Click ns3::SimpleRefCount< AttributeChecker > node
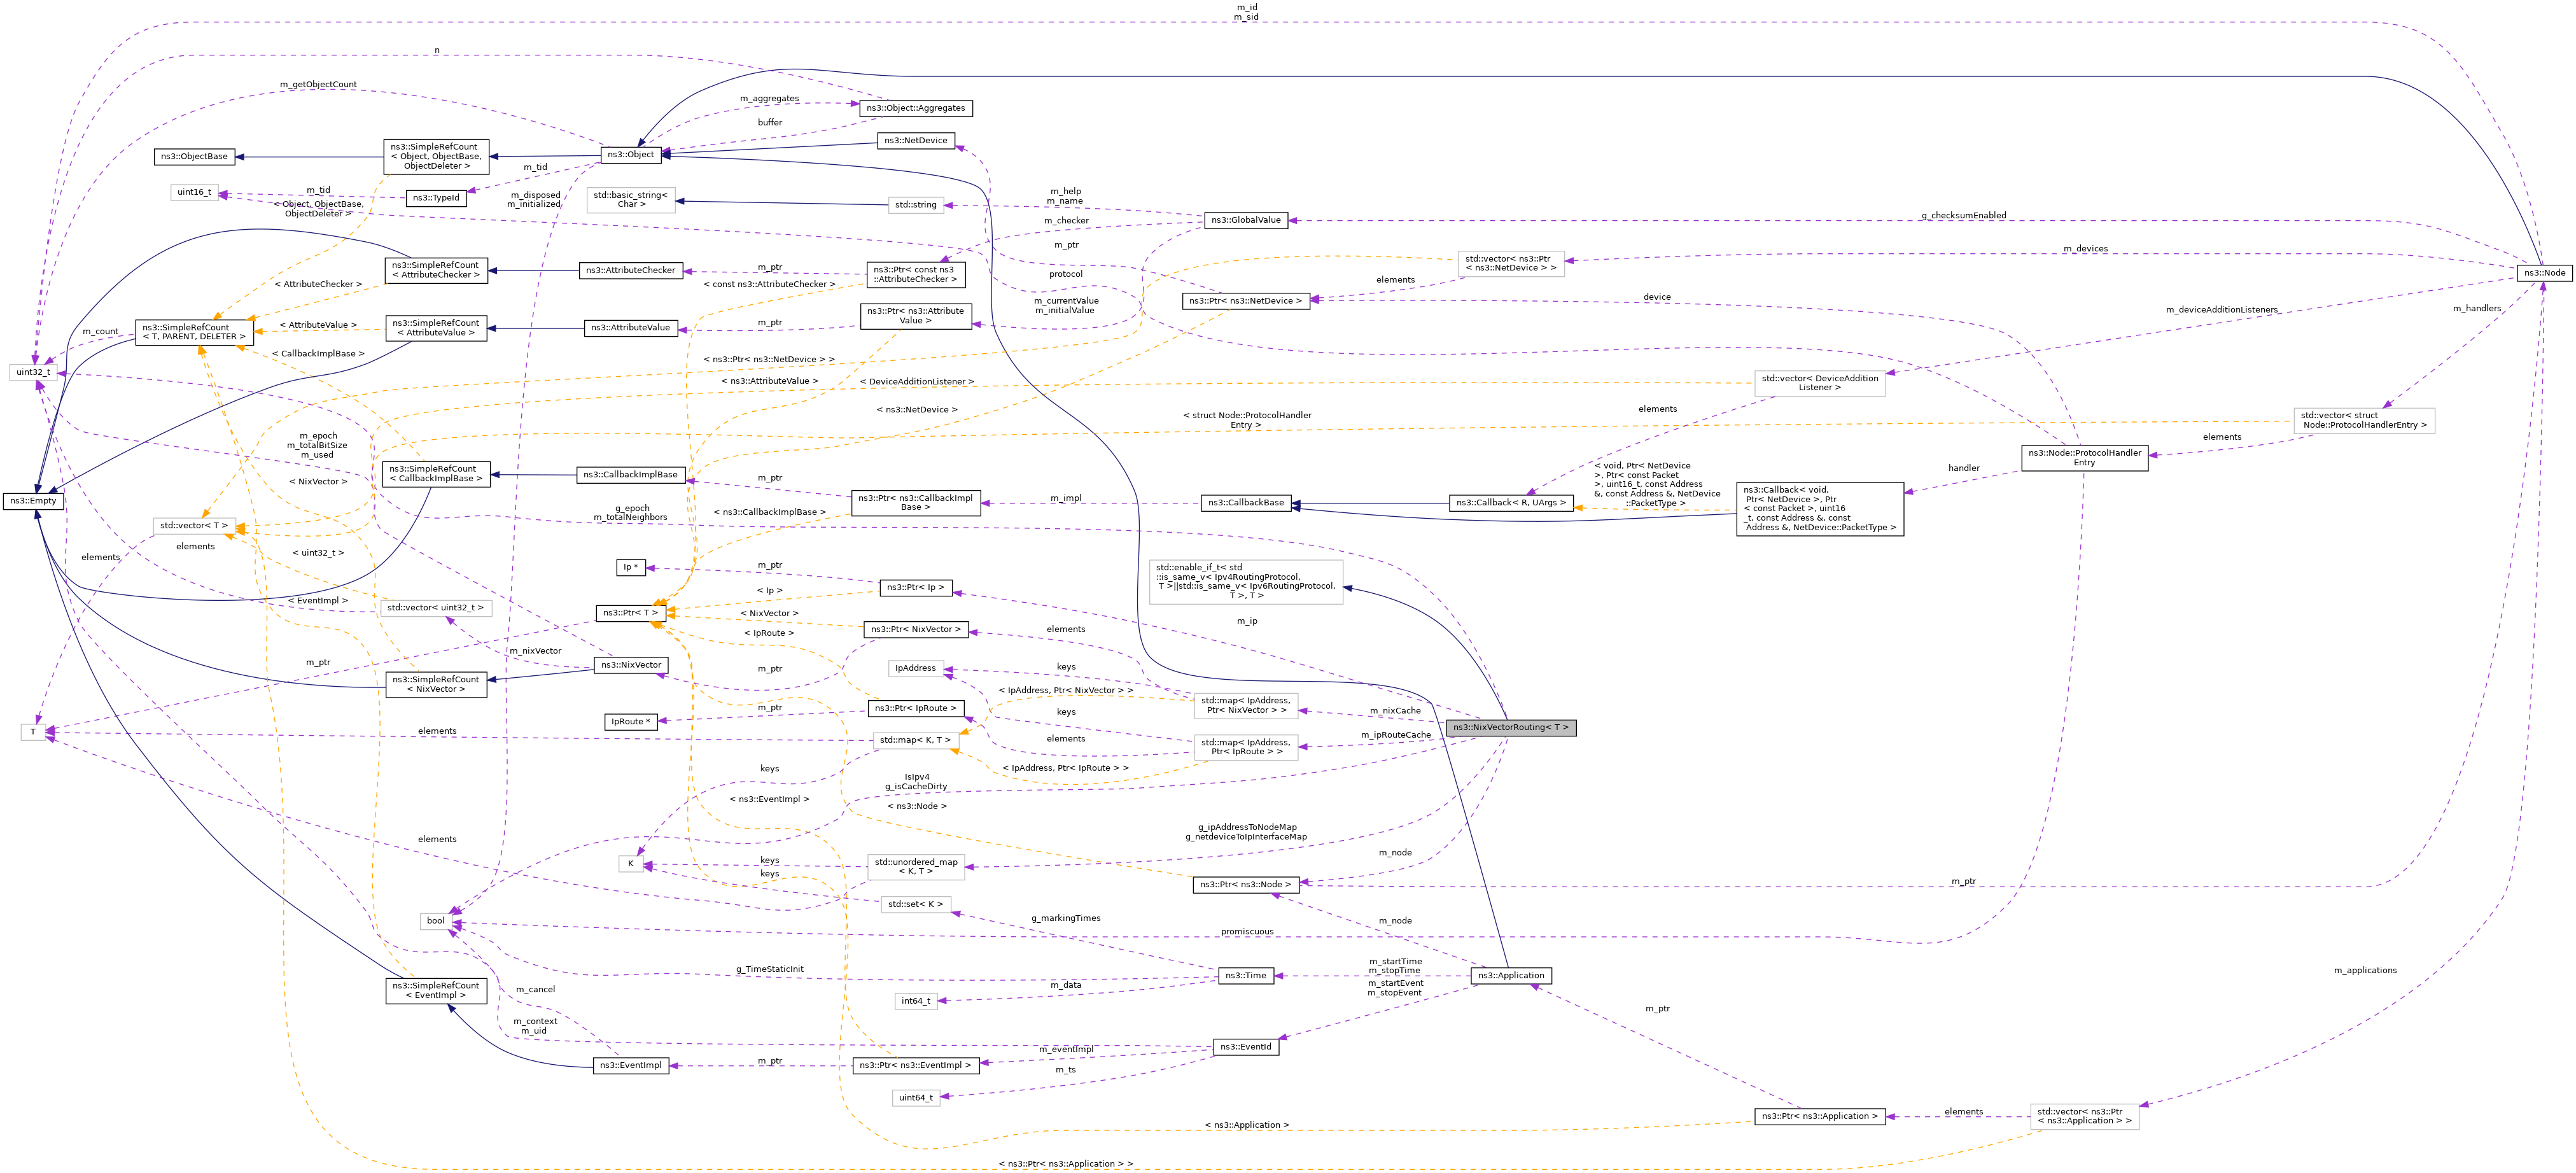 [436, 270]
